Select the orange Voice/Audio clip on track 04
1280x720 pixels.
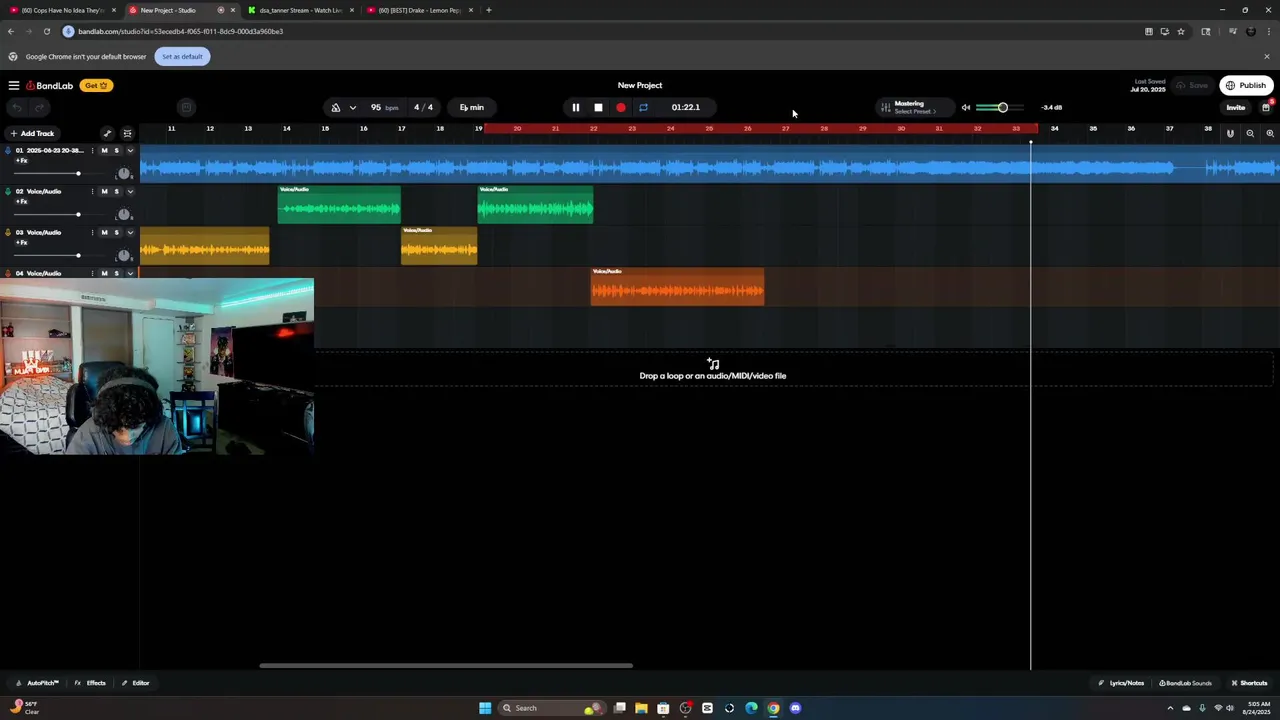pyautogui.click(x=677, y=287)
